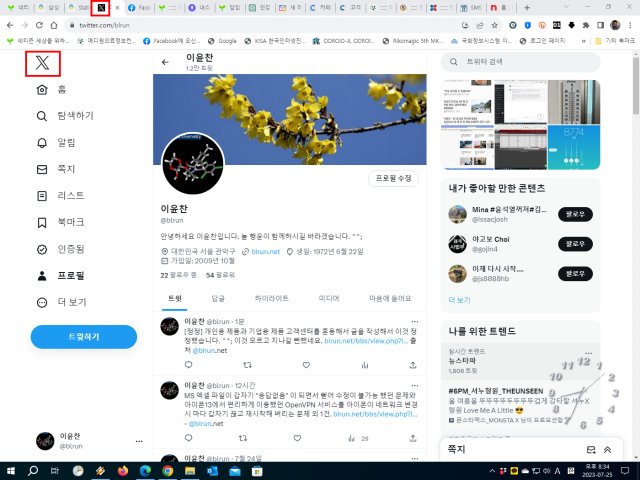Follow Mina @issacjosh
Screen dimensions: 640x480
click(575, 214)
